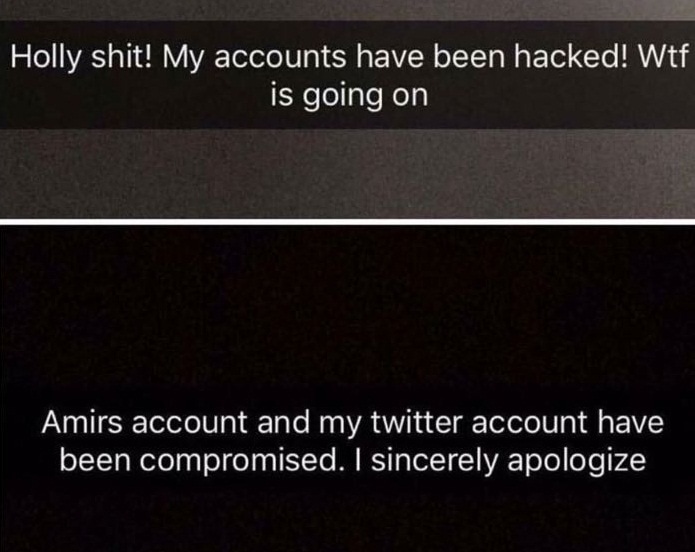Tap the word "Amirs" in the bottom caption
This screenshot has height=552, width=695.
click(x=82, y=422)
